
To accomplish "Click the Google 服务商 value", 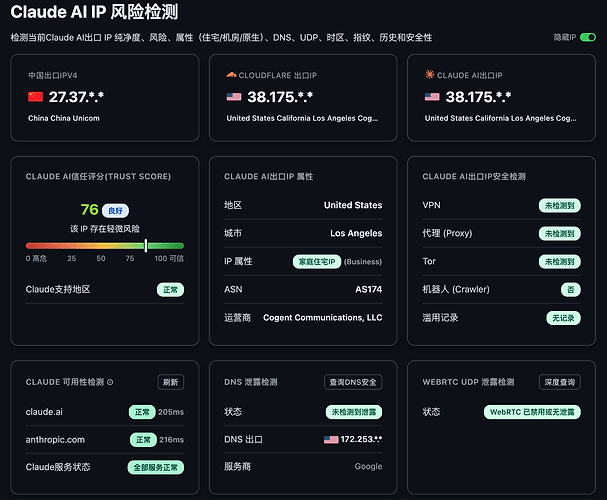I will click(x=368, y=467).
